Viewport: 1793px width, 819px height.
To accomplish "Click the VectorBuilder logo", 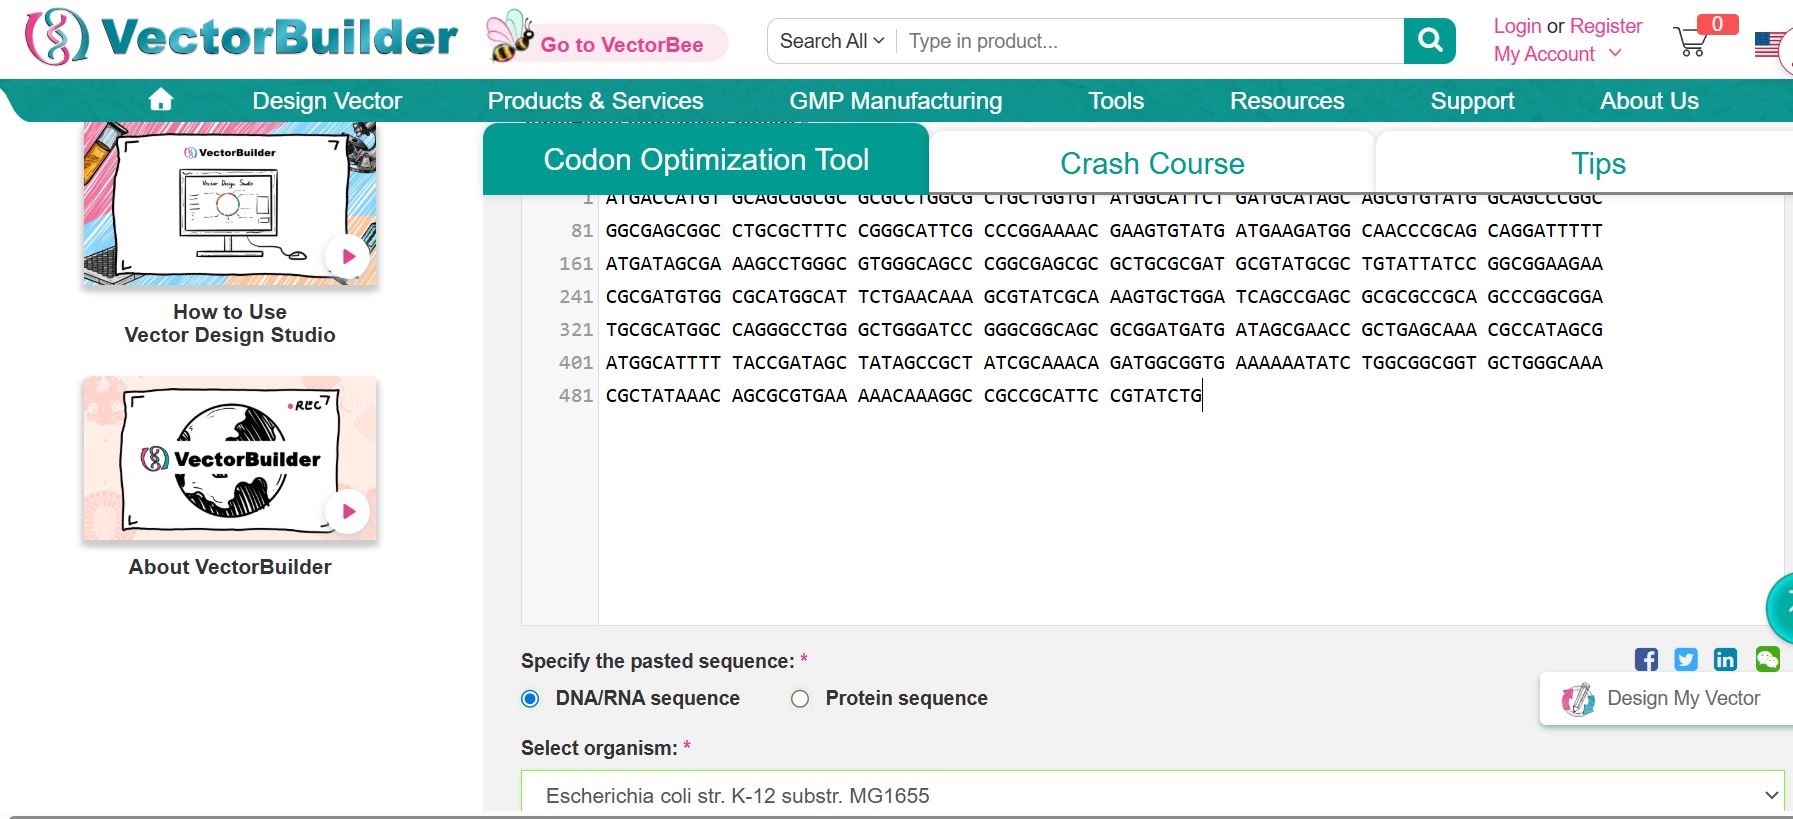I will click(x=241, y=38).
